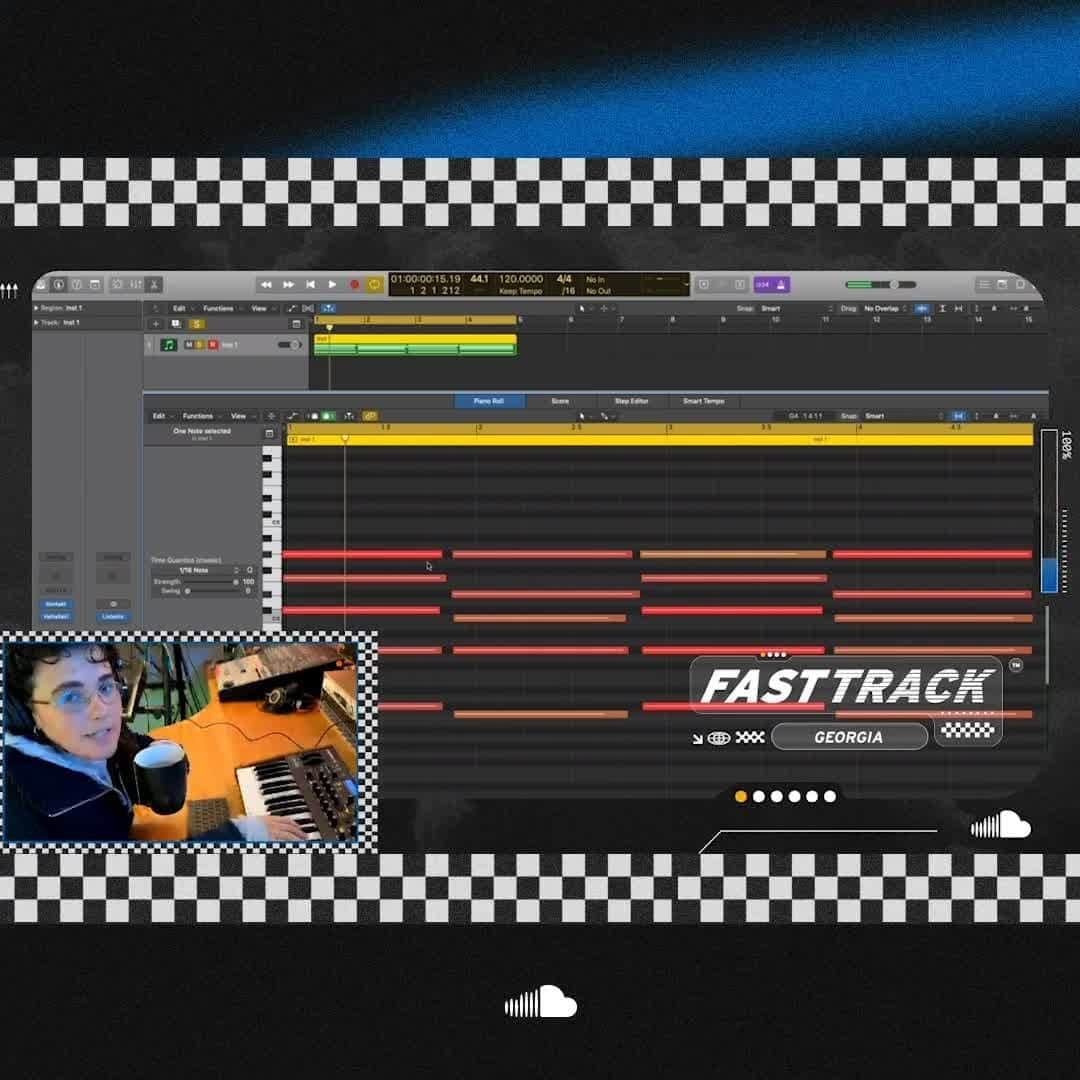Open the Inst 1 track instrument icon
Image resolution: width=1080 pixels, height=1080 pixels.
click(x=169, y=344)
